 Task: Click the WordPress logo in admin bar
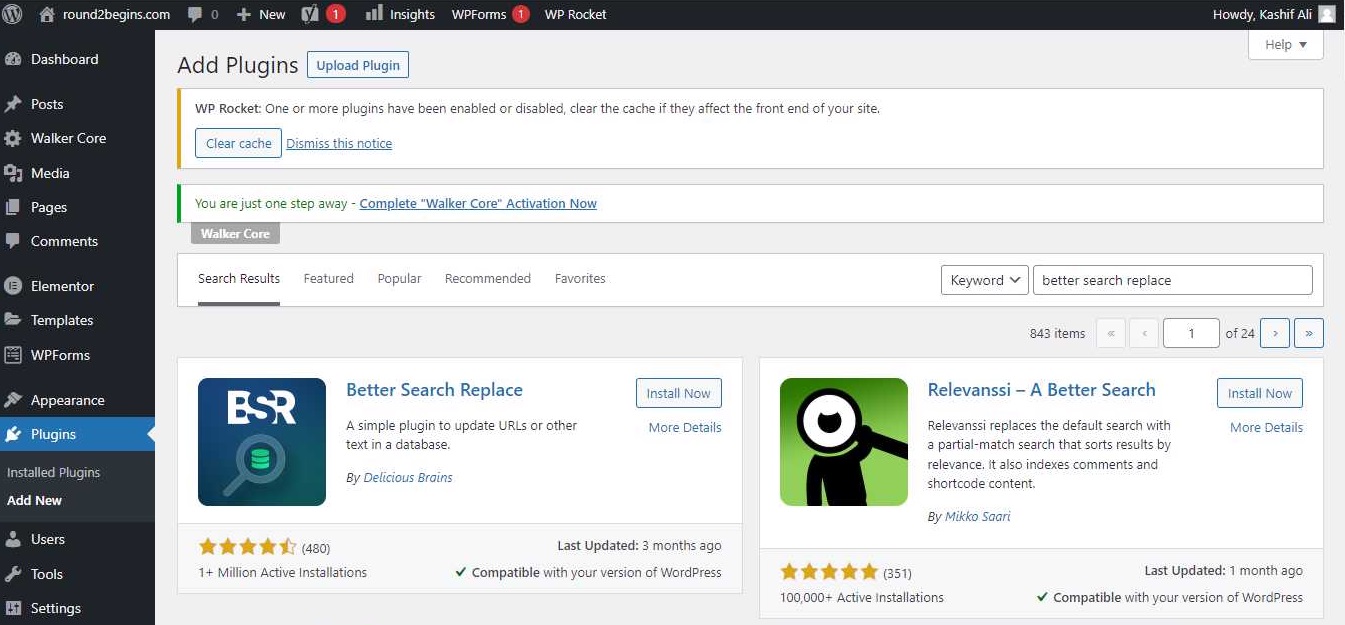click(x=13, y=14)
